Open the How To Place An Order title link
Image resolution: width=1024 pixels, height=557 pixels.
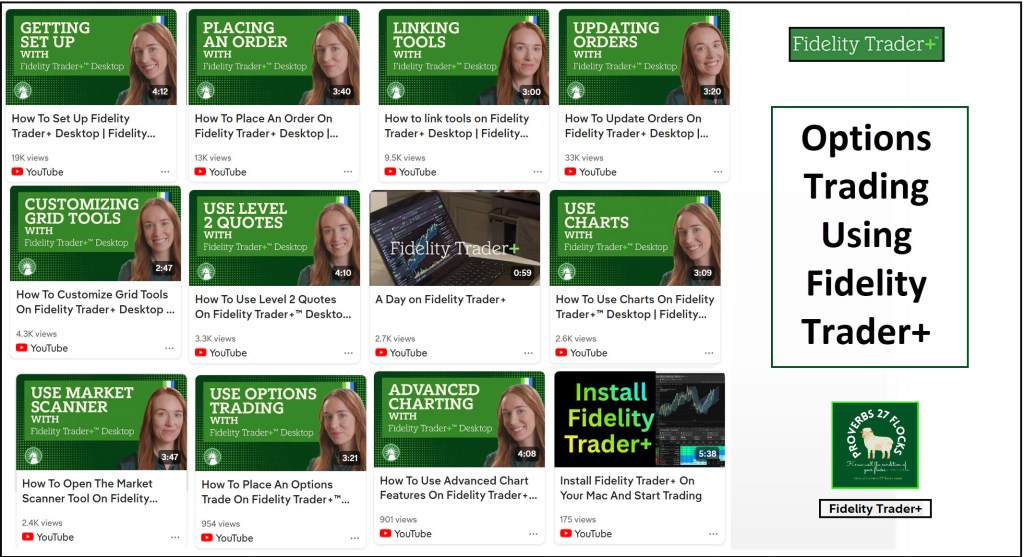click(265, 125)
